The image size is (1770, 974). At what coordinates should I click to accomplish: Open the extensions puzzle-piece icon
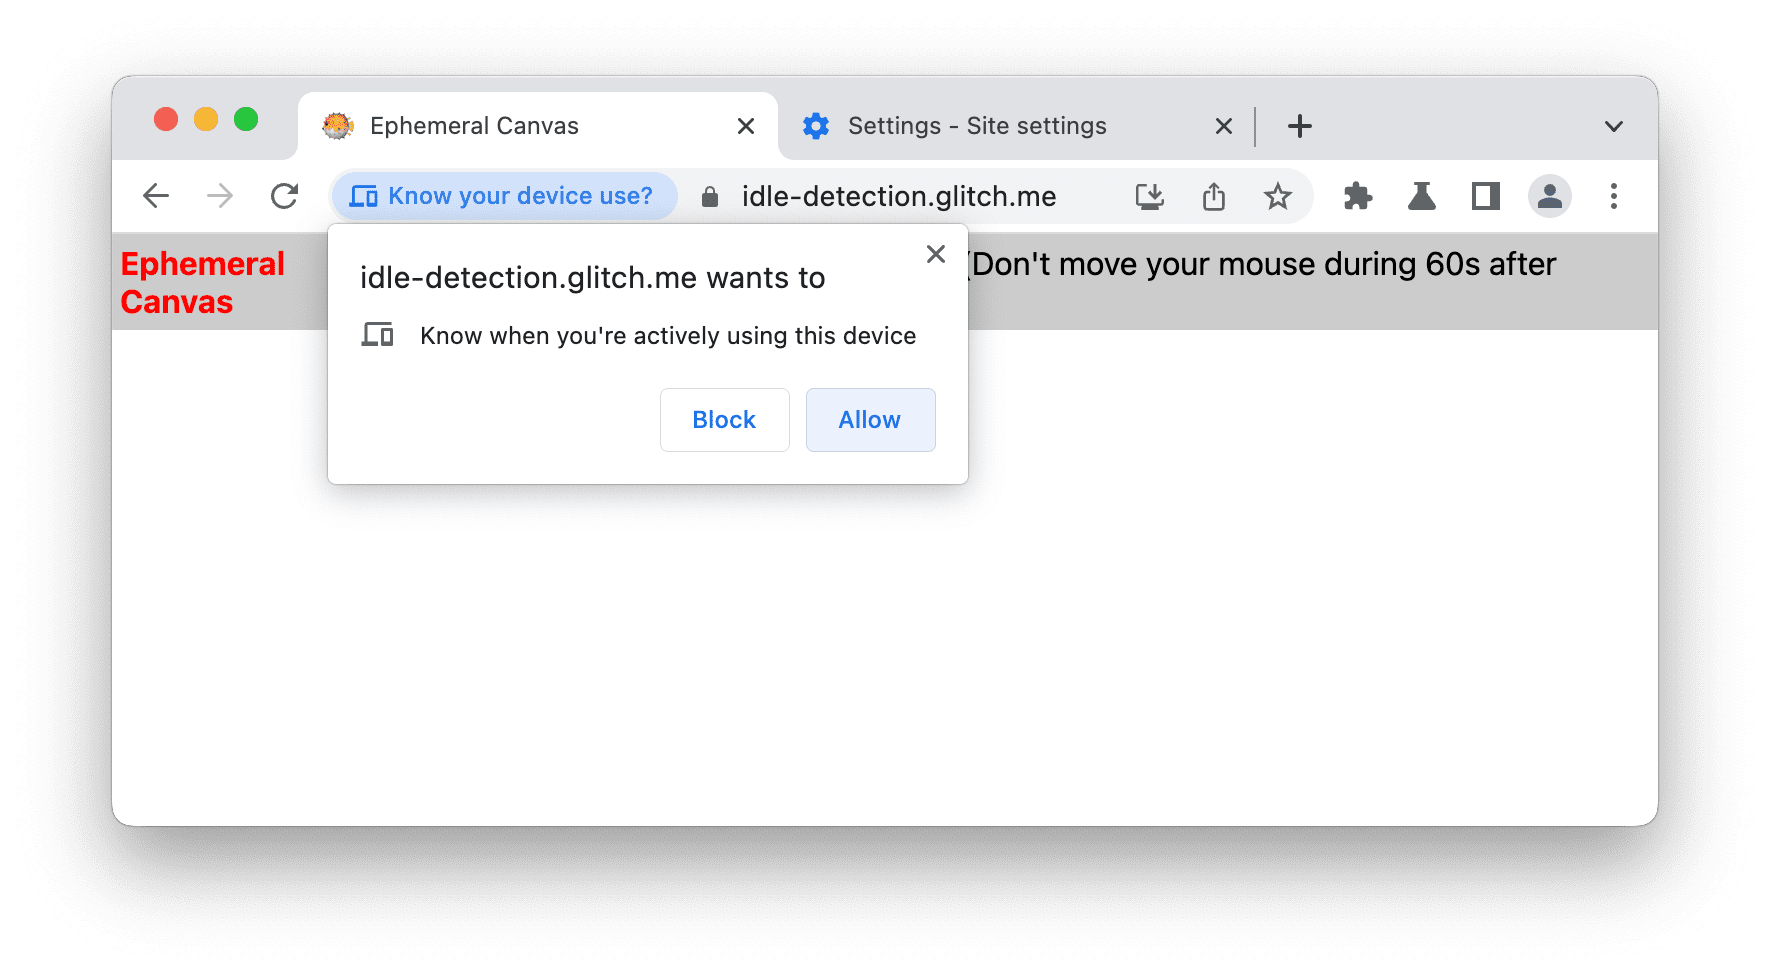[1357, 196]
